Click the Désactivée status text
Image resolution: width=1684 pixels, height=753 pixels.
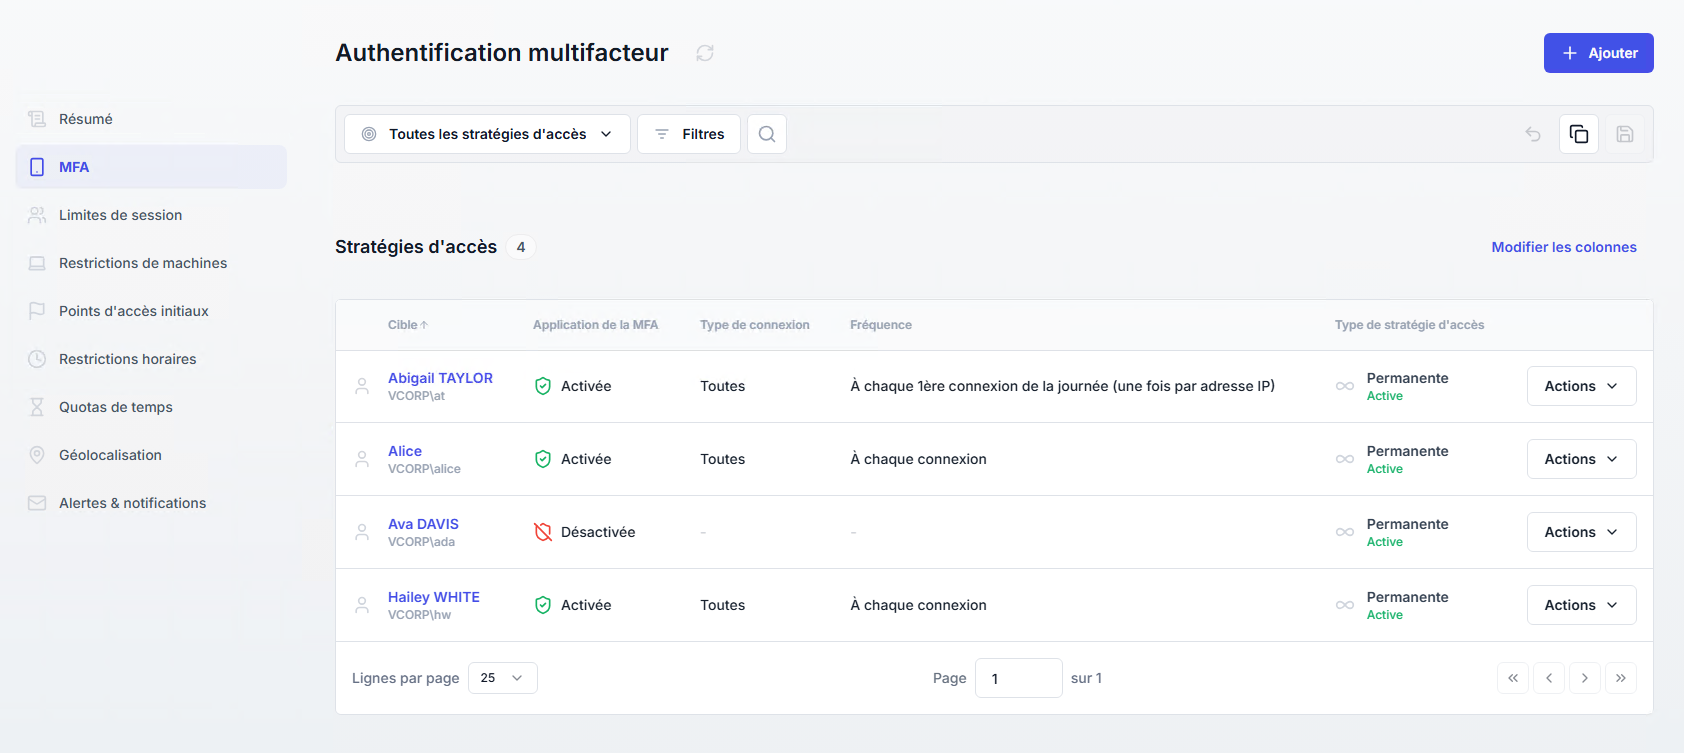tap(598, 532)
